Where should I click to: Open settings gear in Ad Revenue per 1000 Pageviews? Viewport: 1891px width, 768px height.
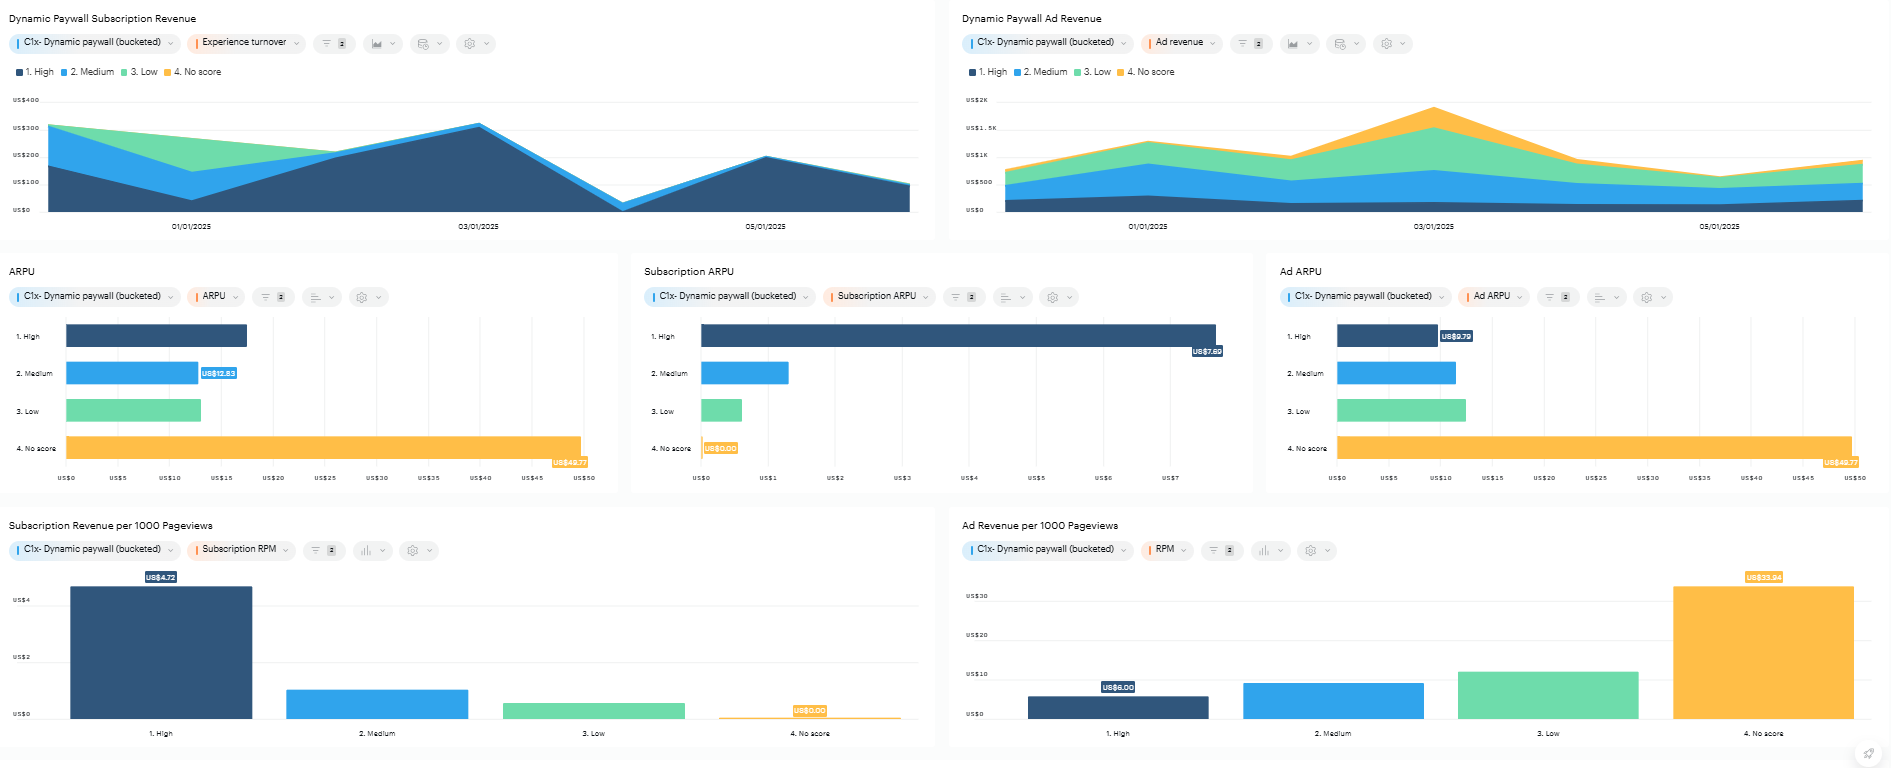[1316, 551]
